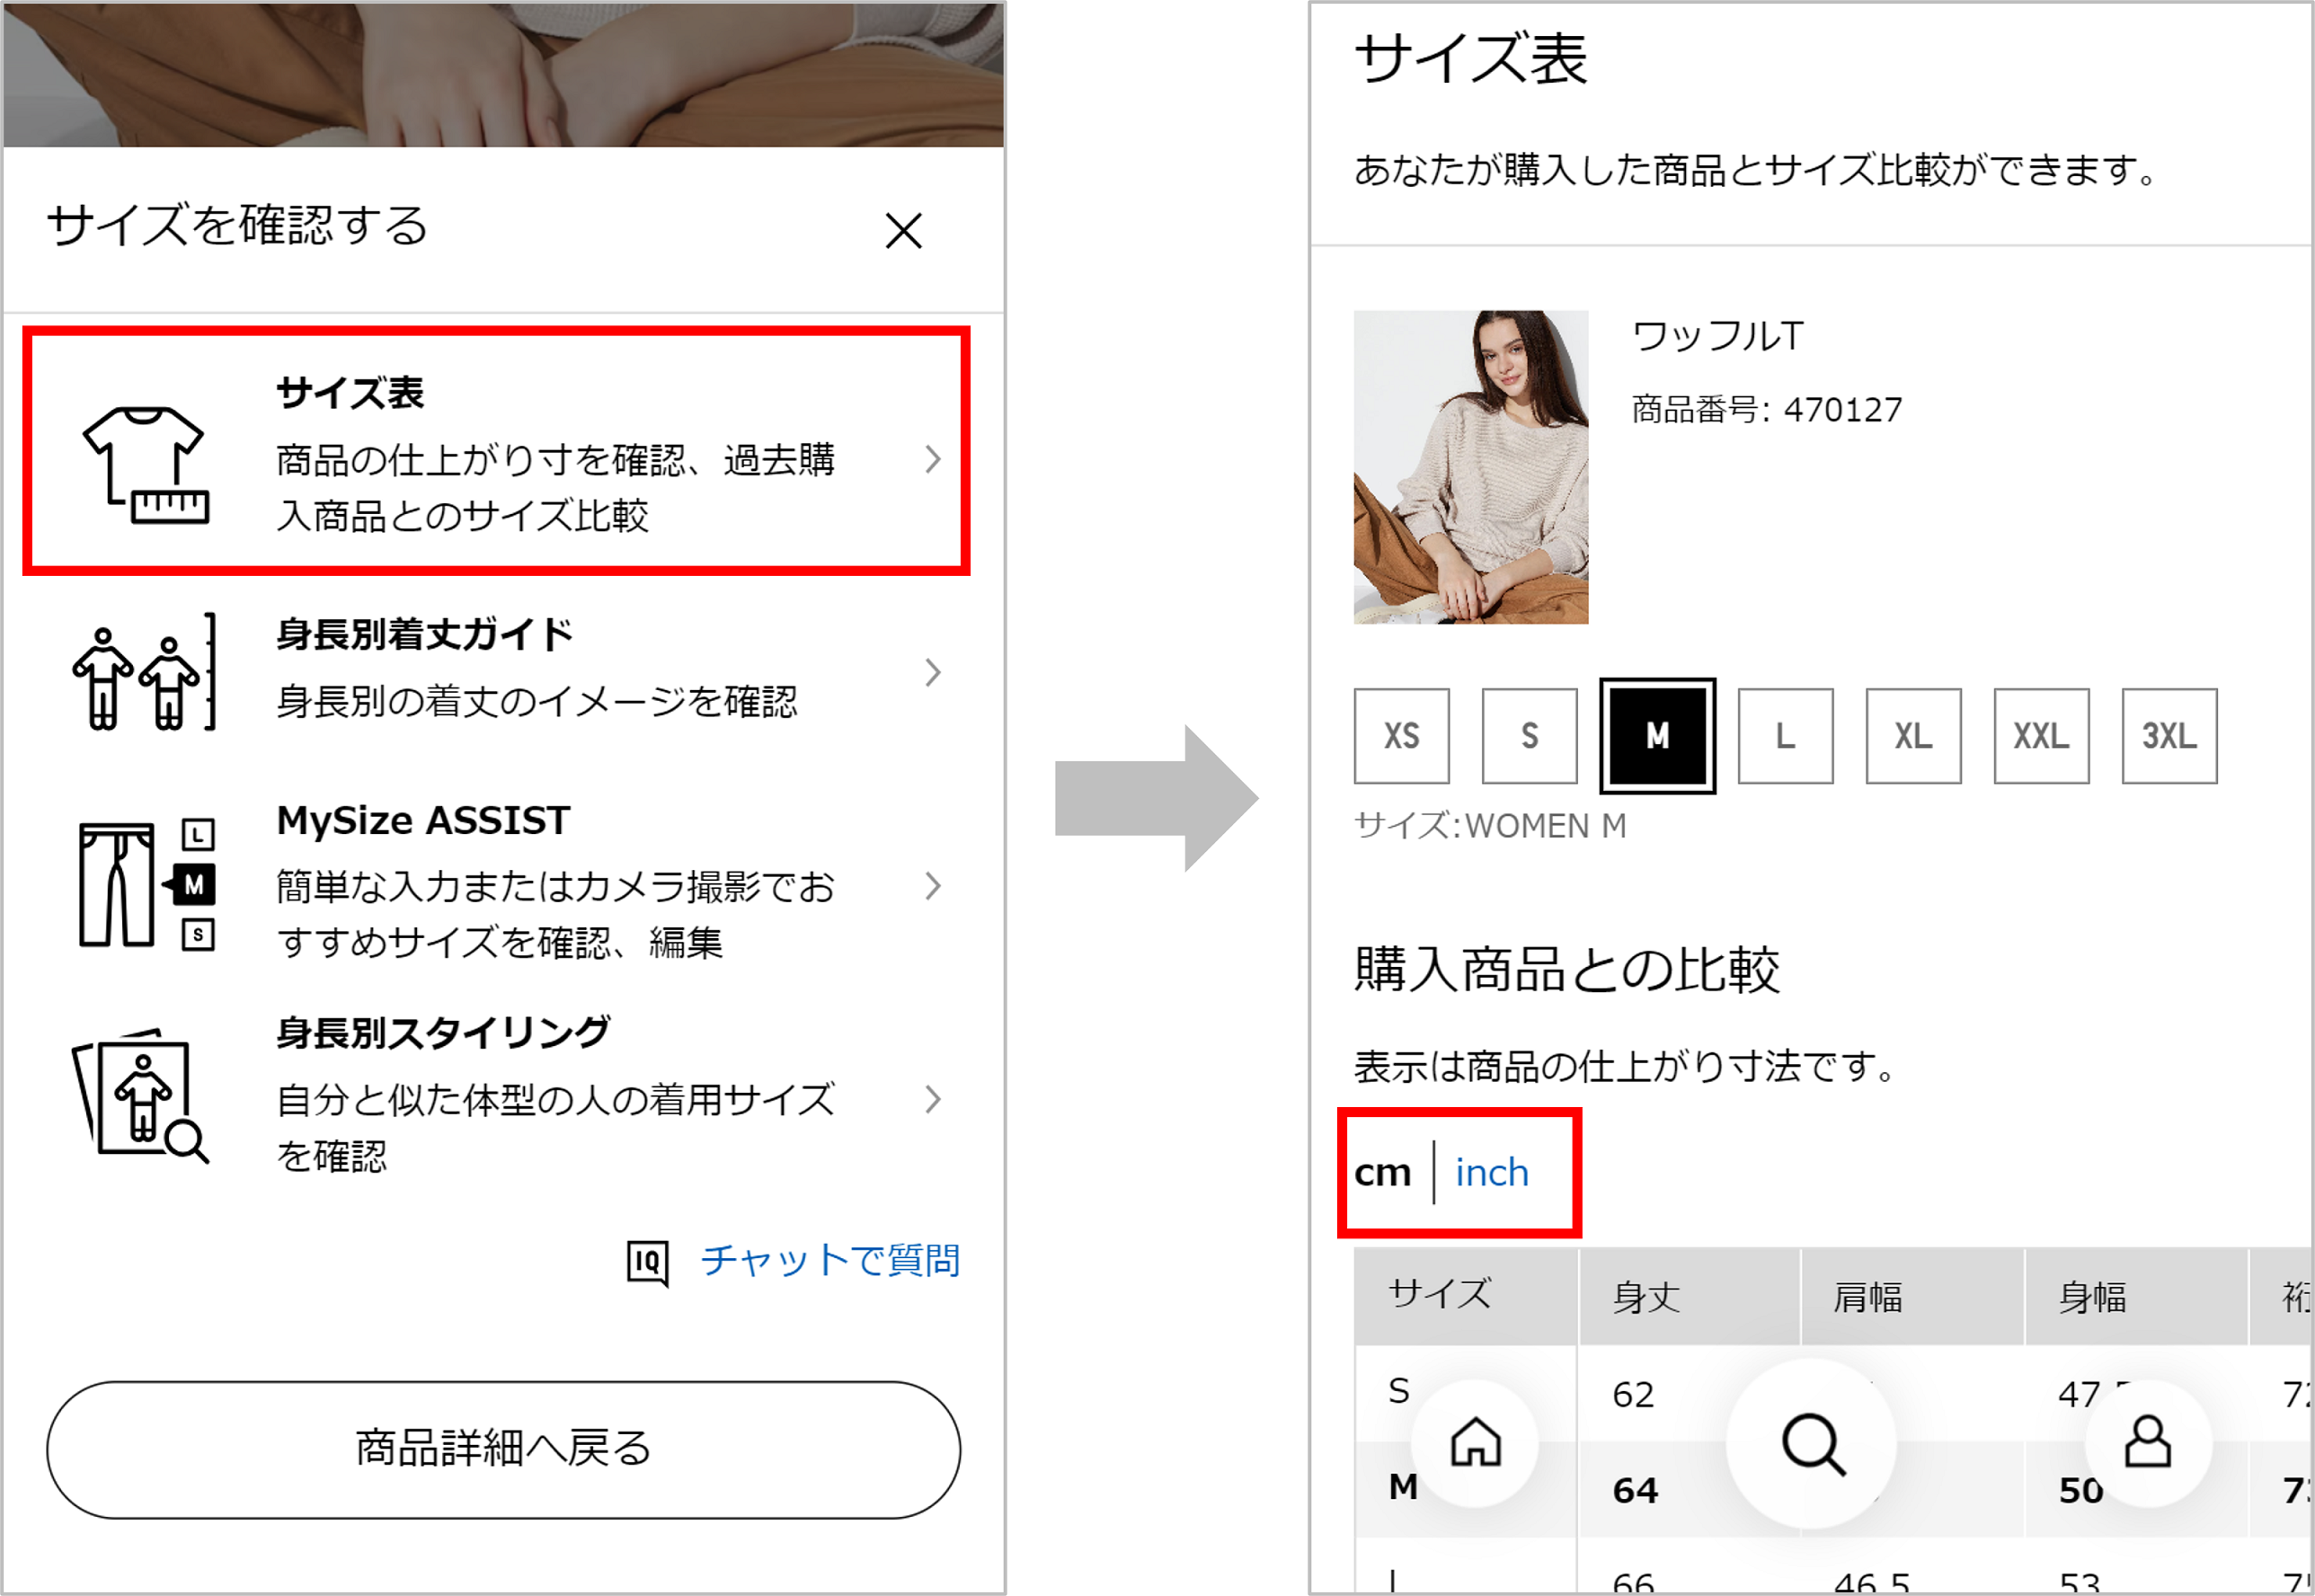Tap the magnifier search icon button
The image size is (2315, 1596).
(x=1812, y=1443)
